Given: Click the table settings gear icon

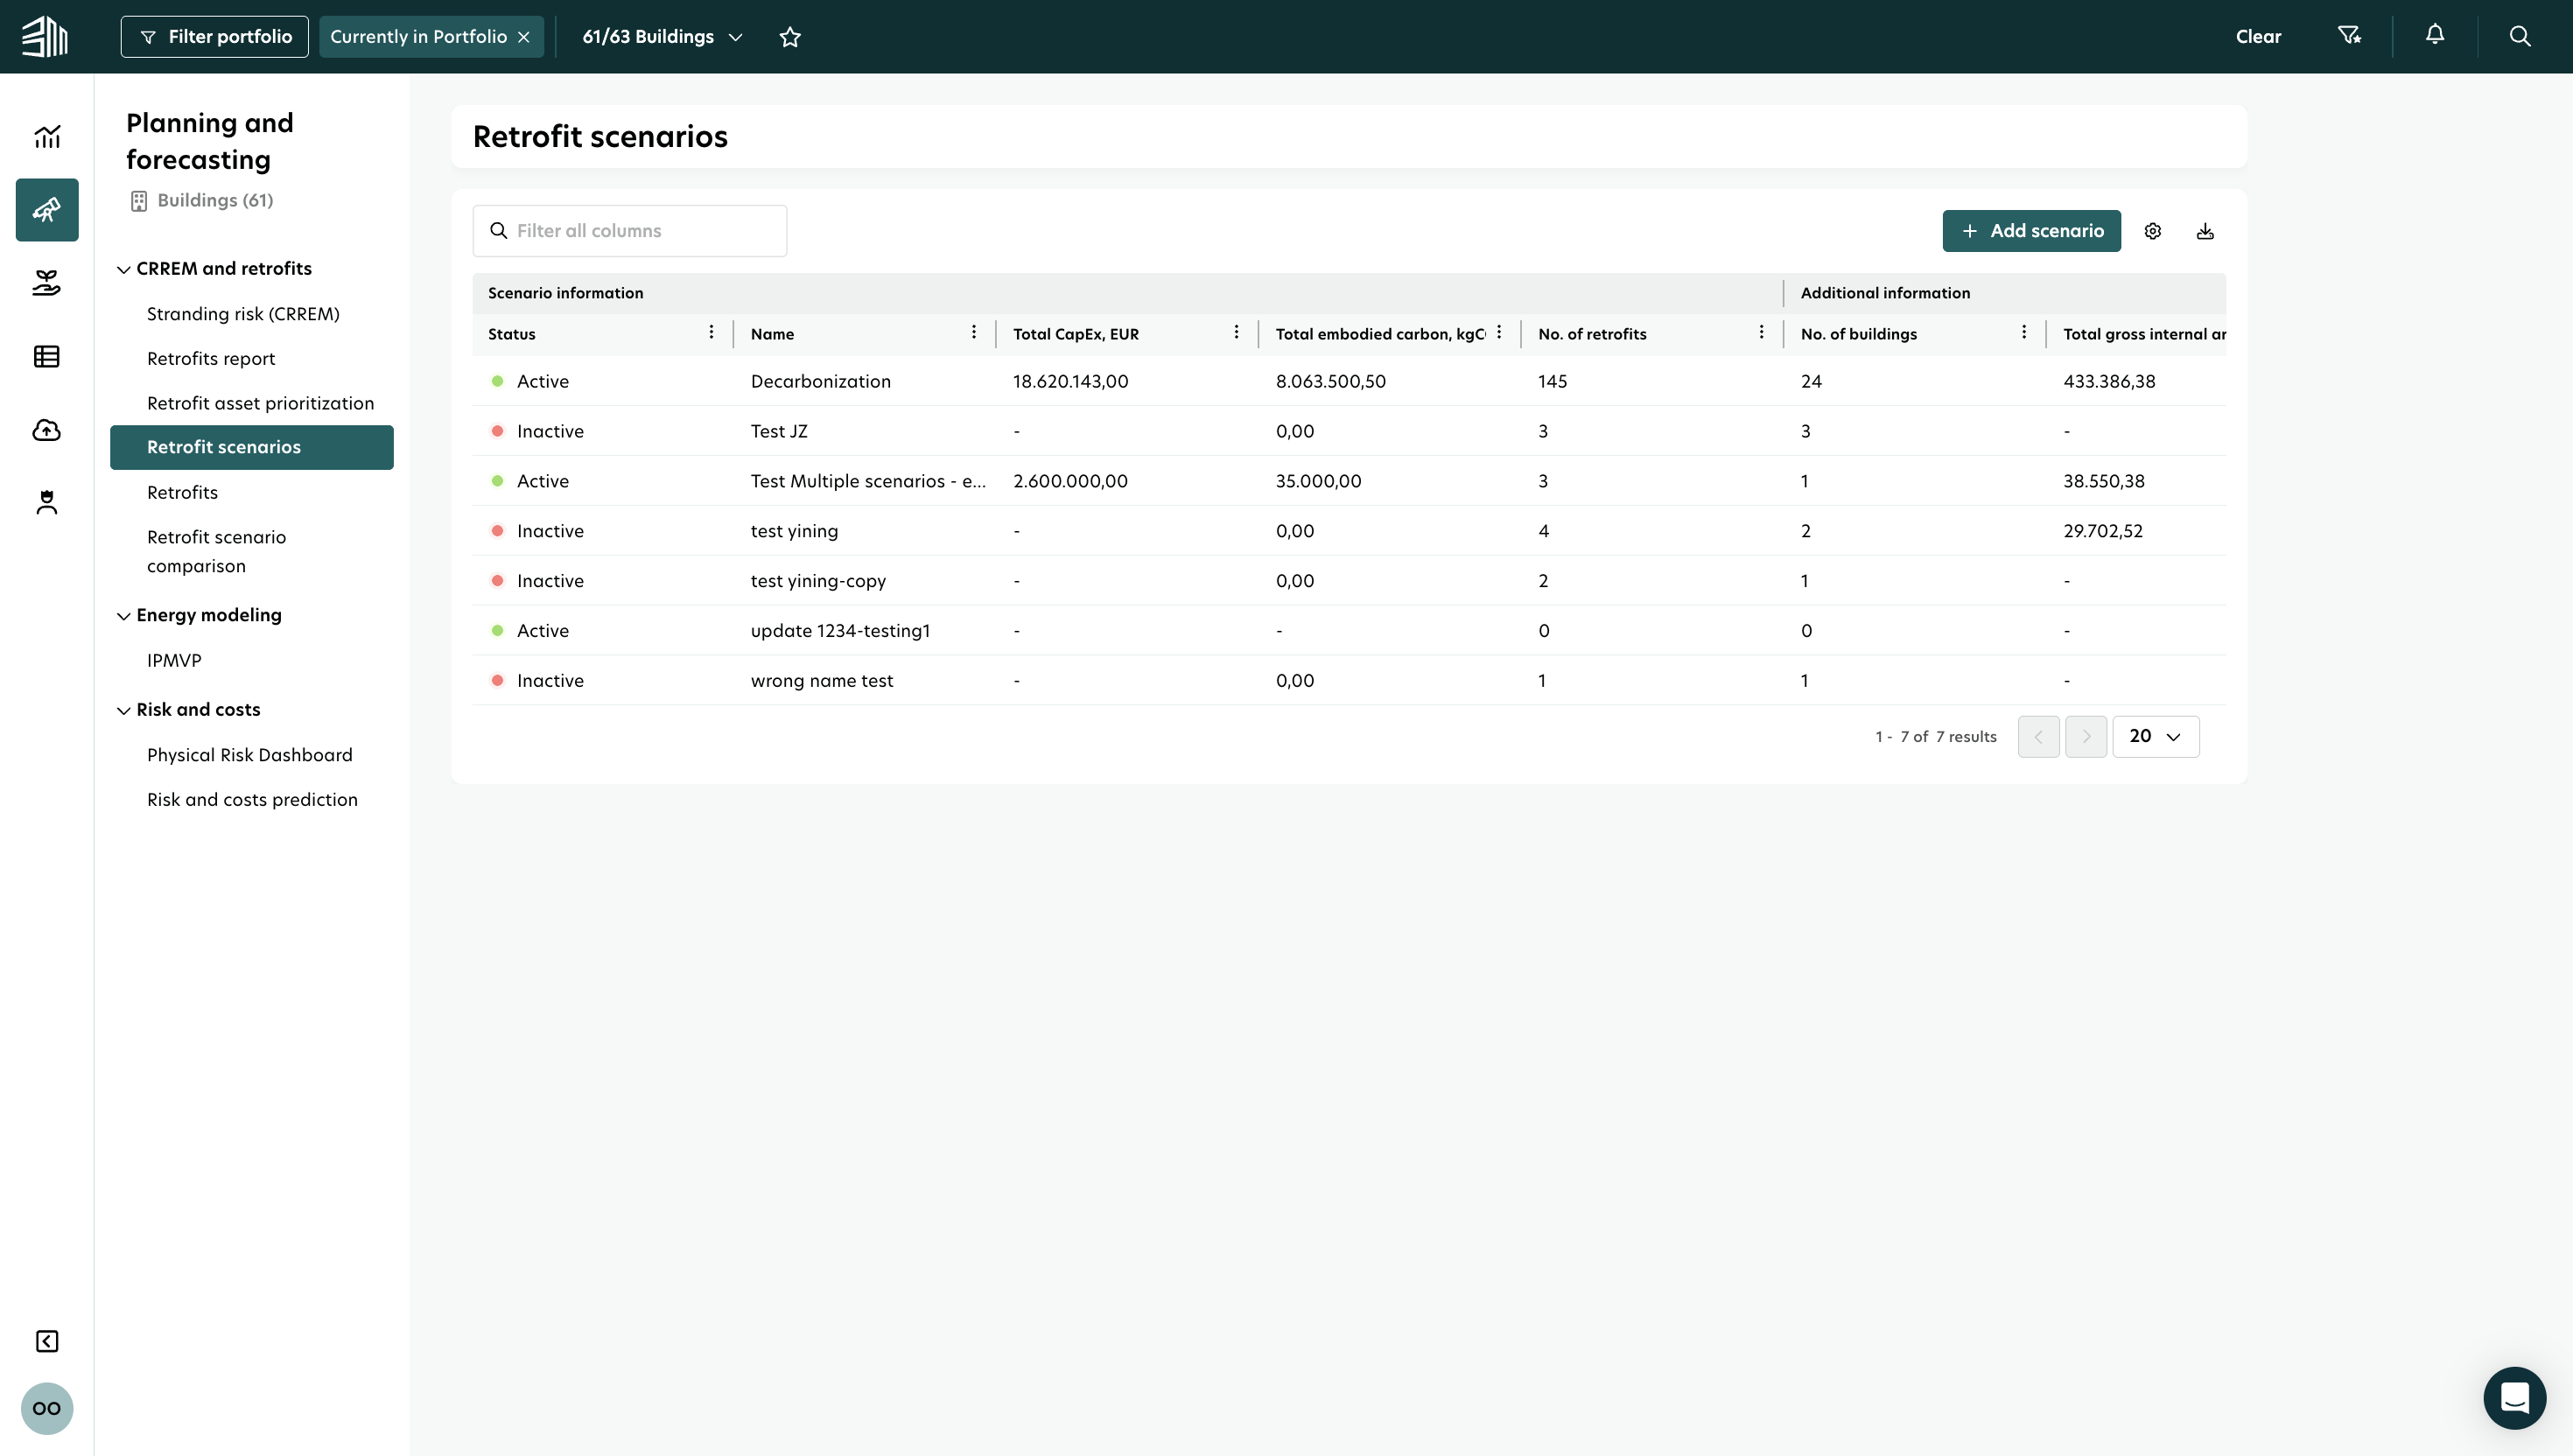Looking at the screenshot, I should [x=2152, y=231].
